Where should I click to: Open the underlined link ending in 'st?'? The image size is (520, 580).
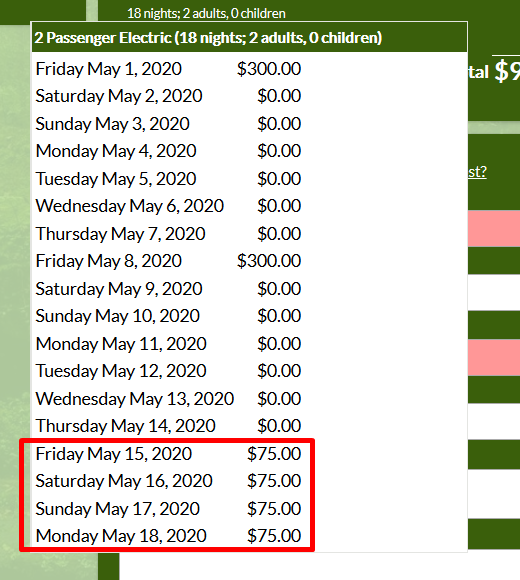(x=477, y=172)
